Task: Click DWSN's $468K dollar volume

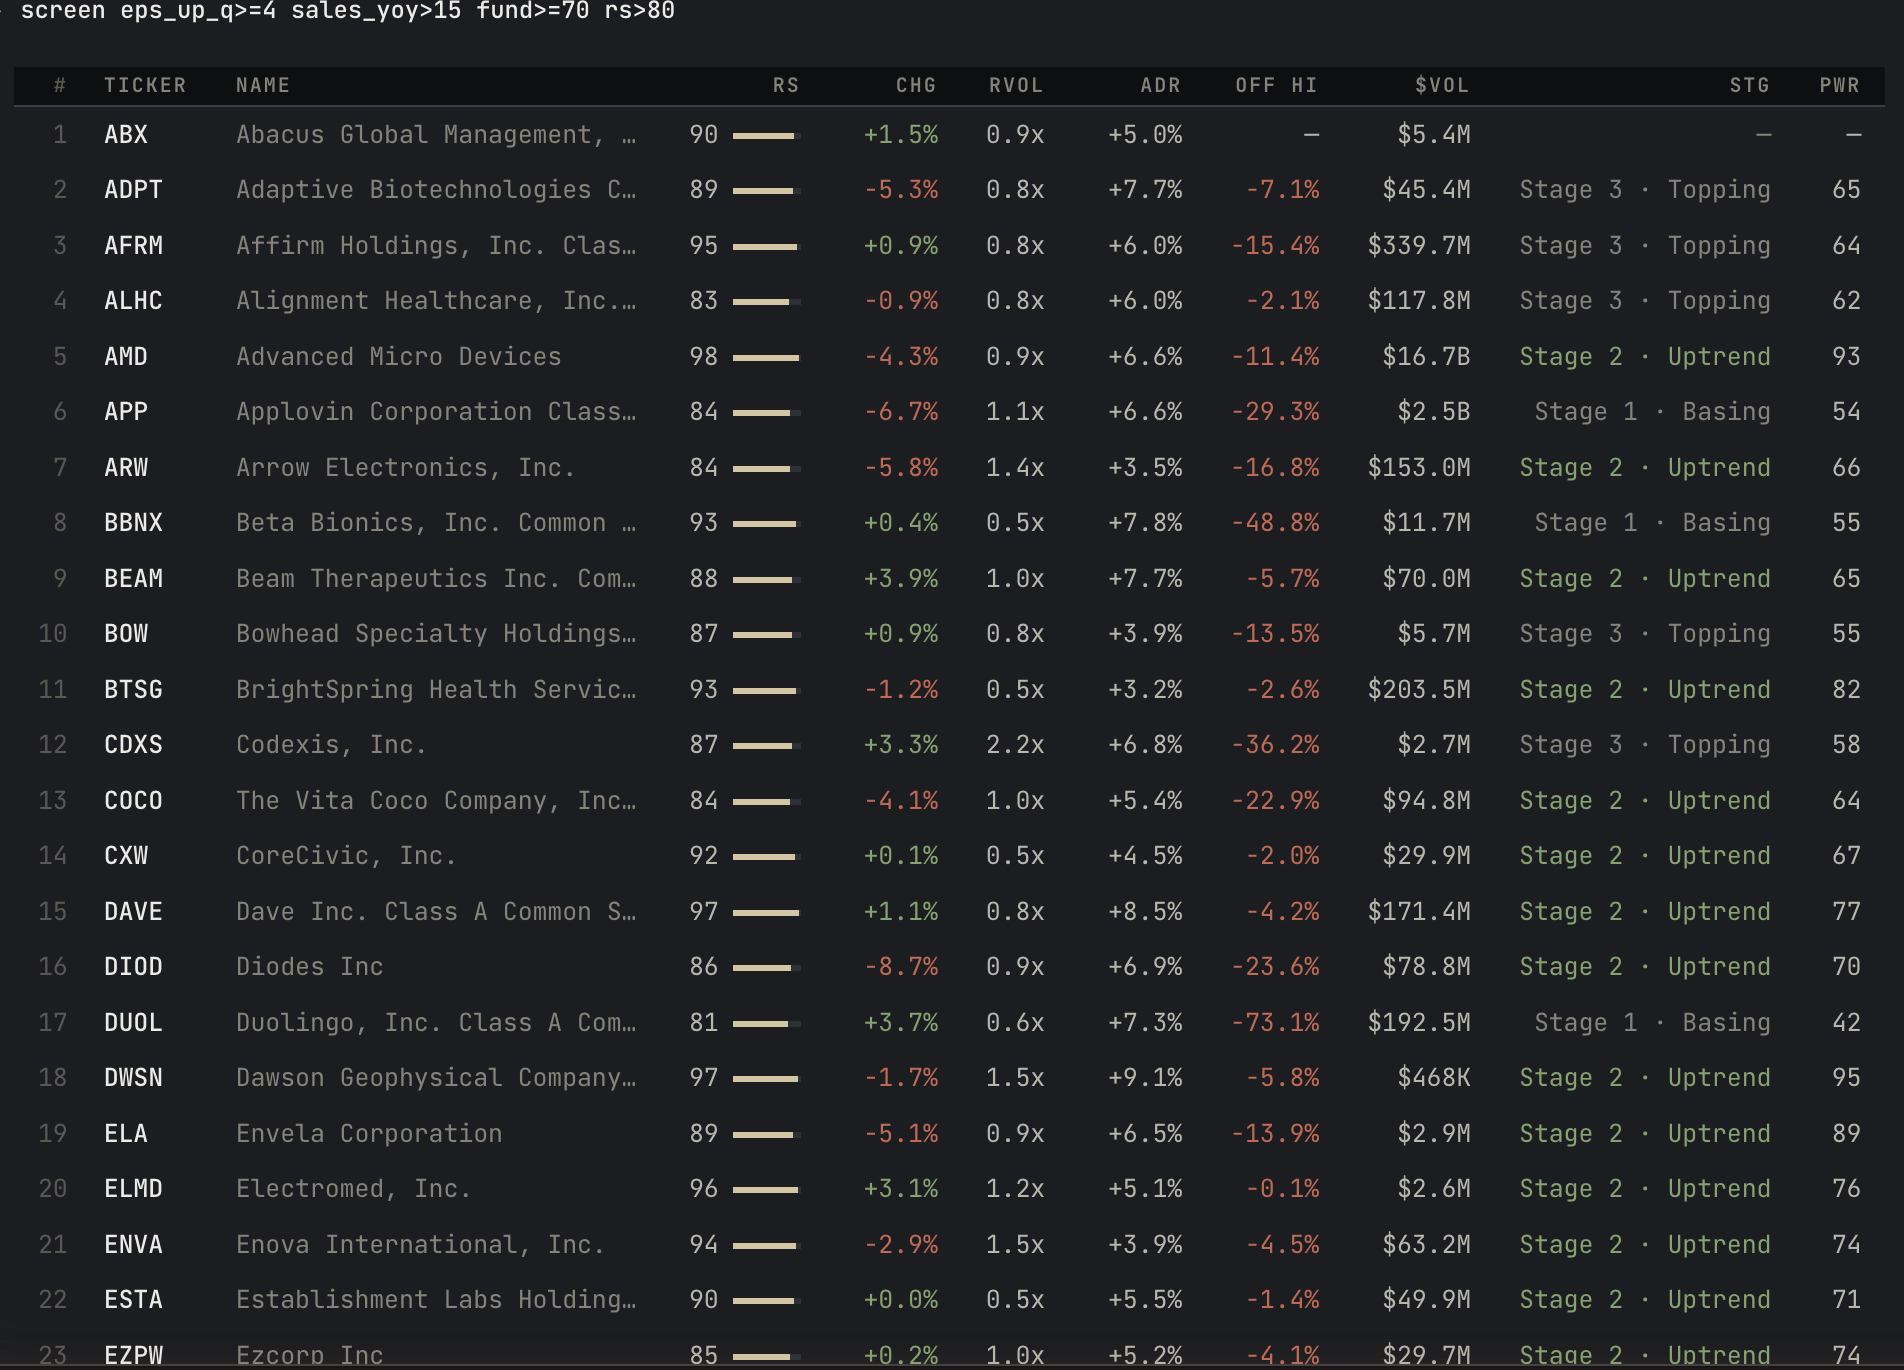Action: 1434,1078
